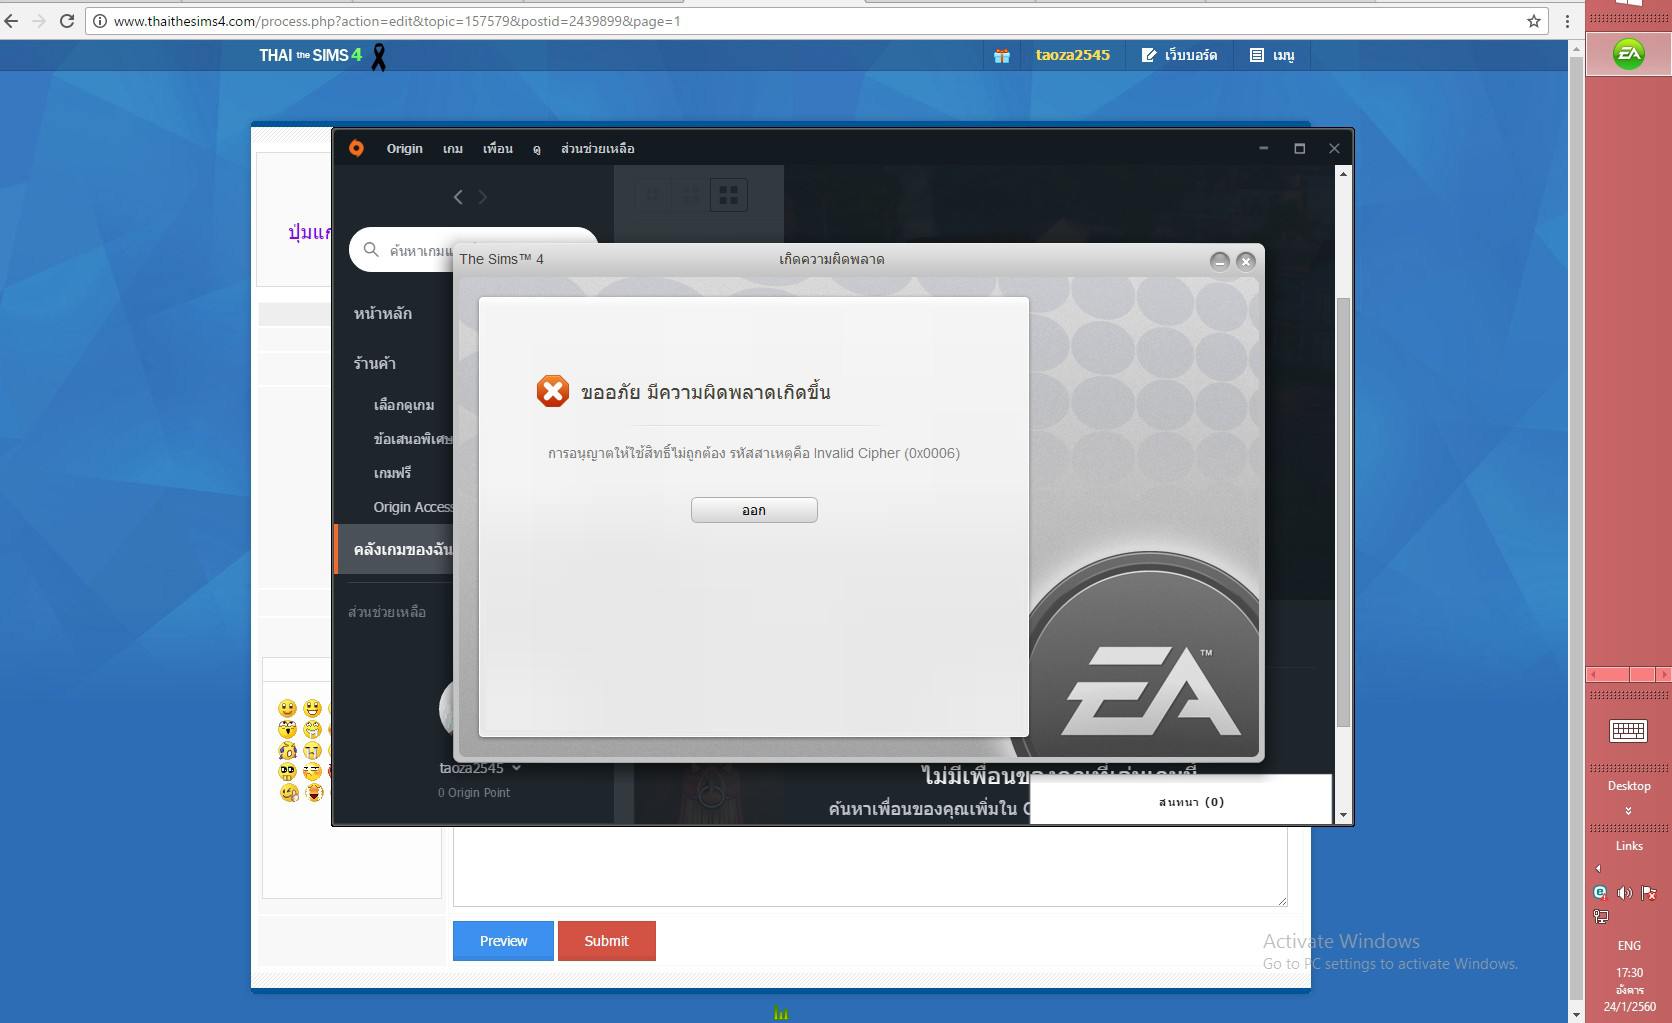The height and width of the screenshot is (1023, 1672).
Task: Click the first smiley emoticon on the page
Action: [288, 709]
